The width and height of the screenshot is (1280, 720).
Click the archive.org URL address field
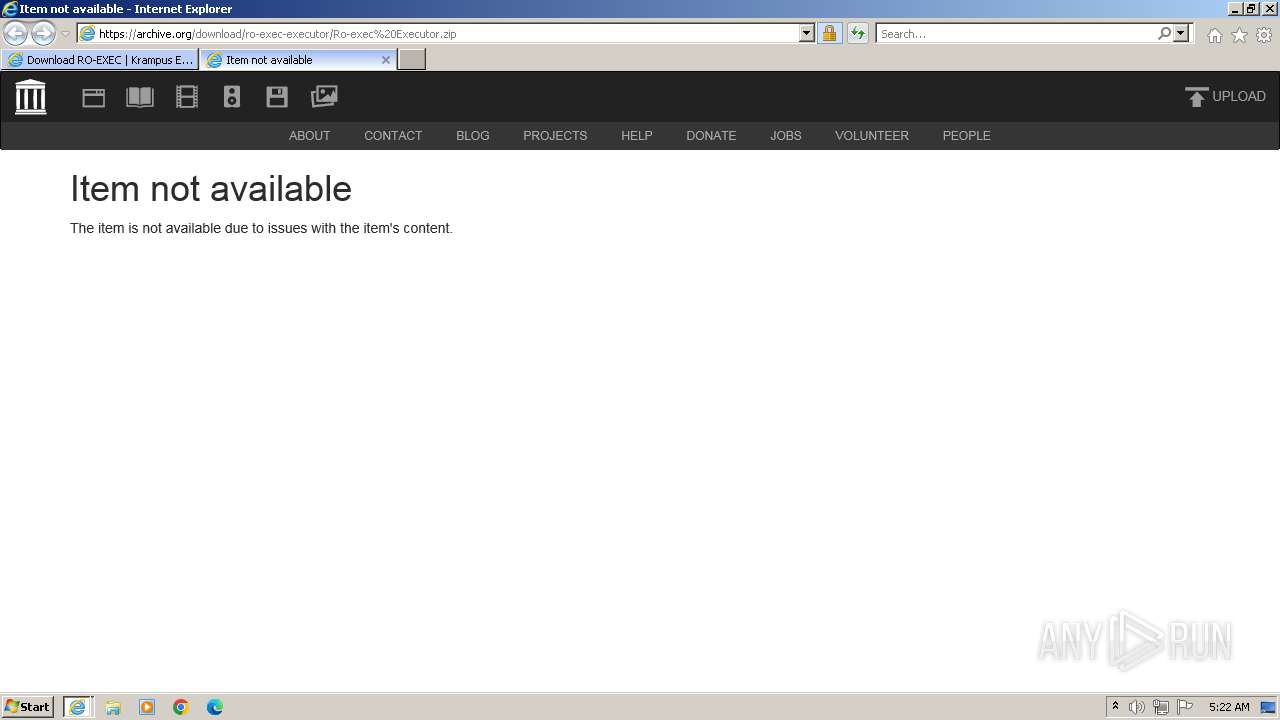[440, 33]
